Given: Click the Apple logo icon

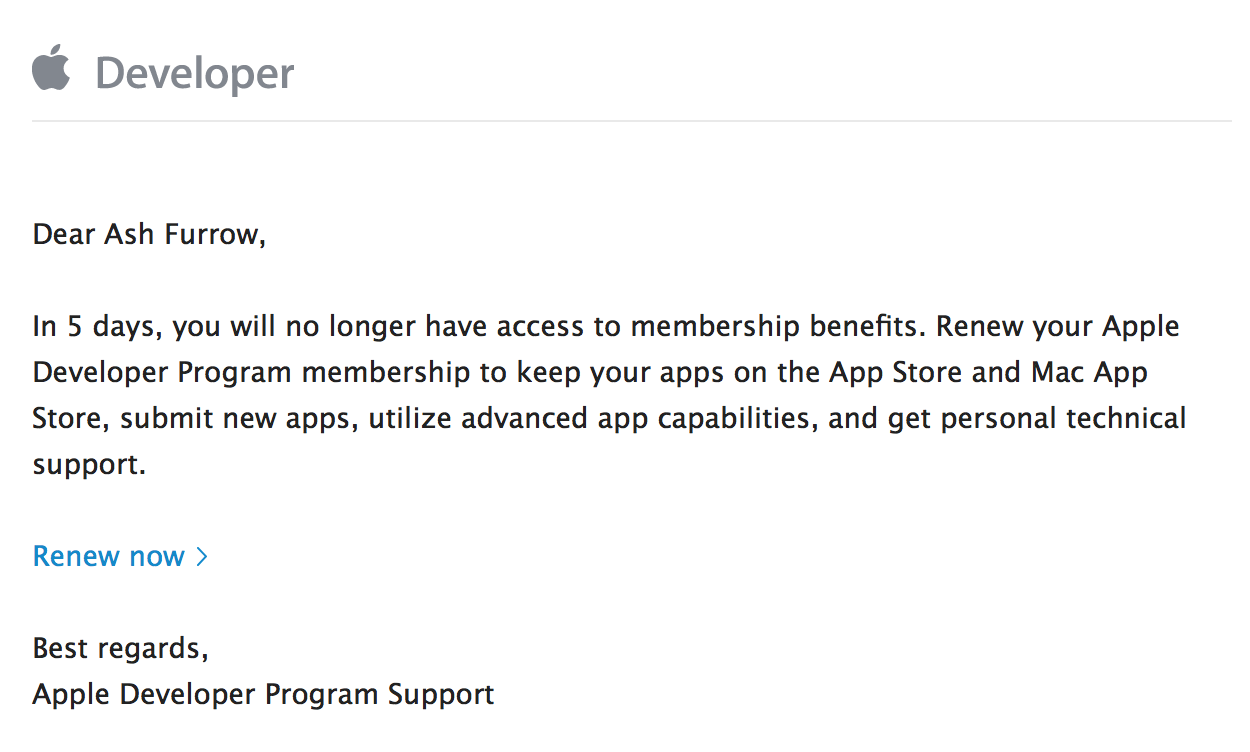Looking at the screenshot, I should coord(51,69).
